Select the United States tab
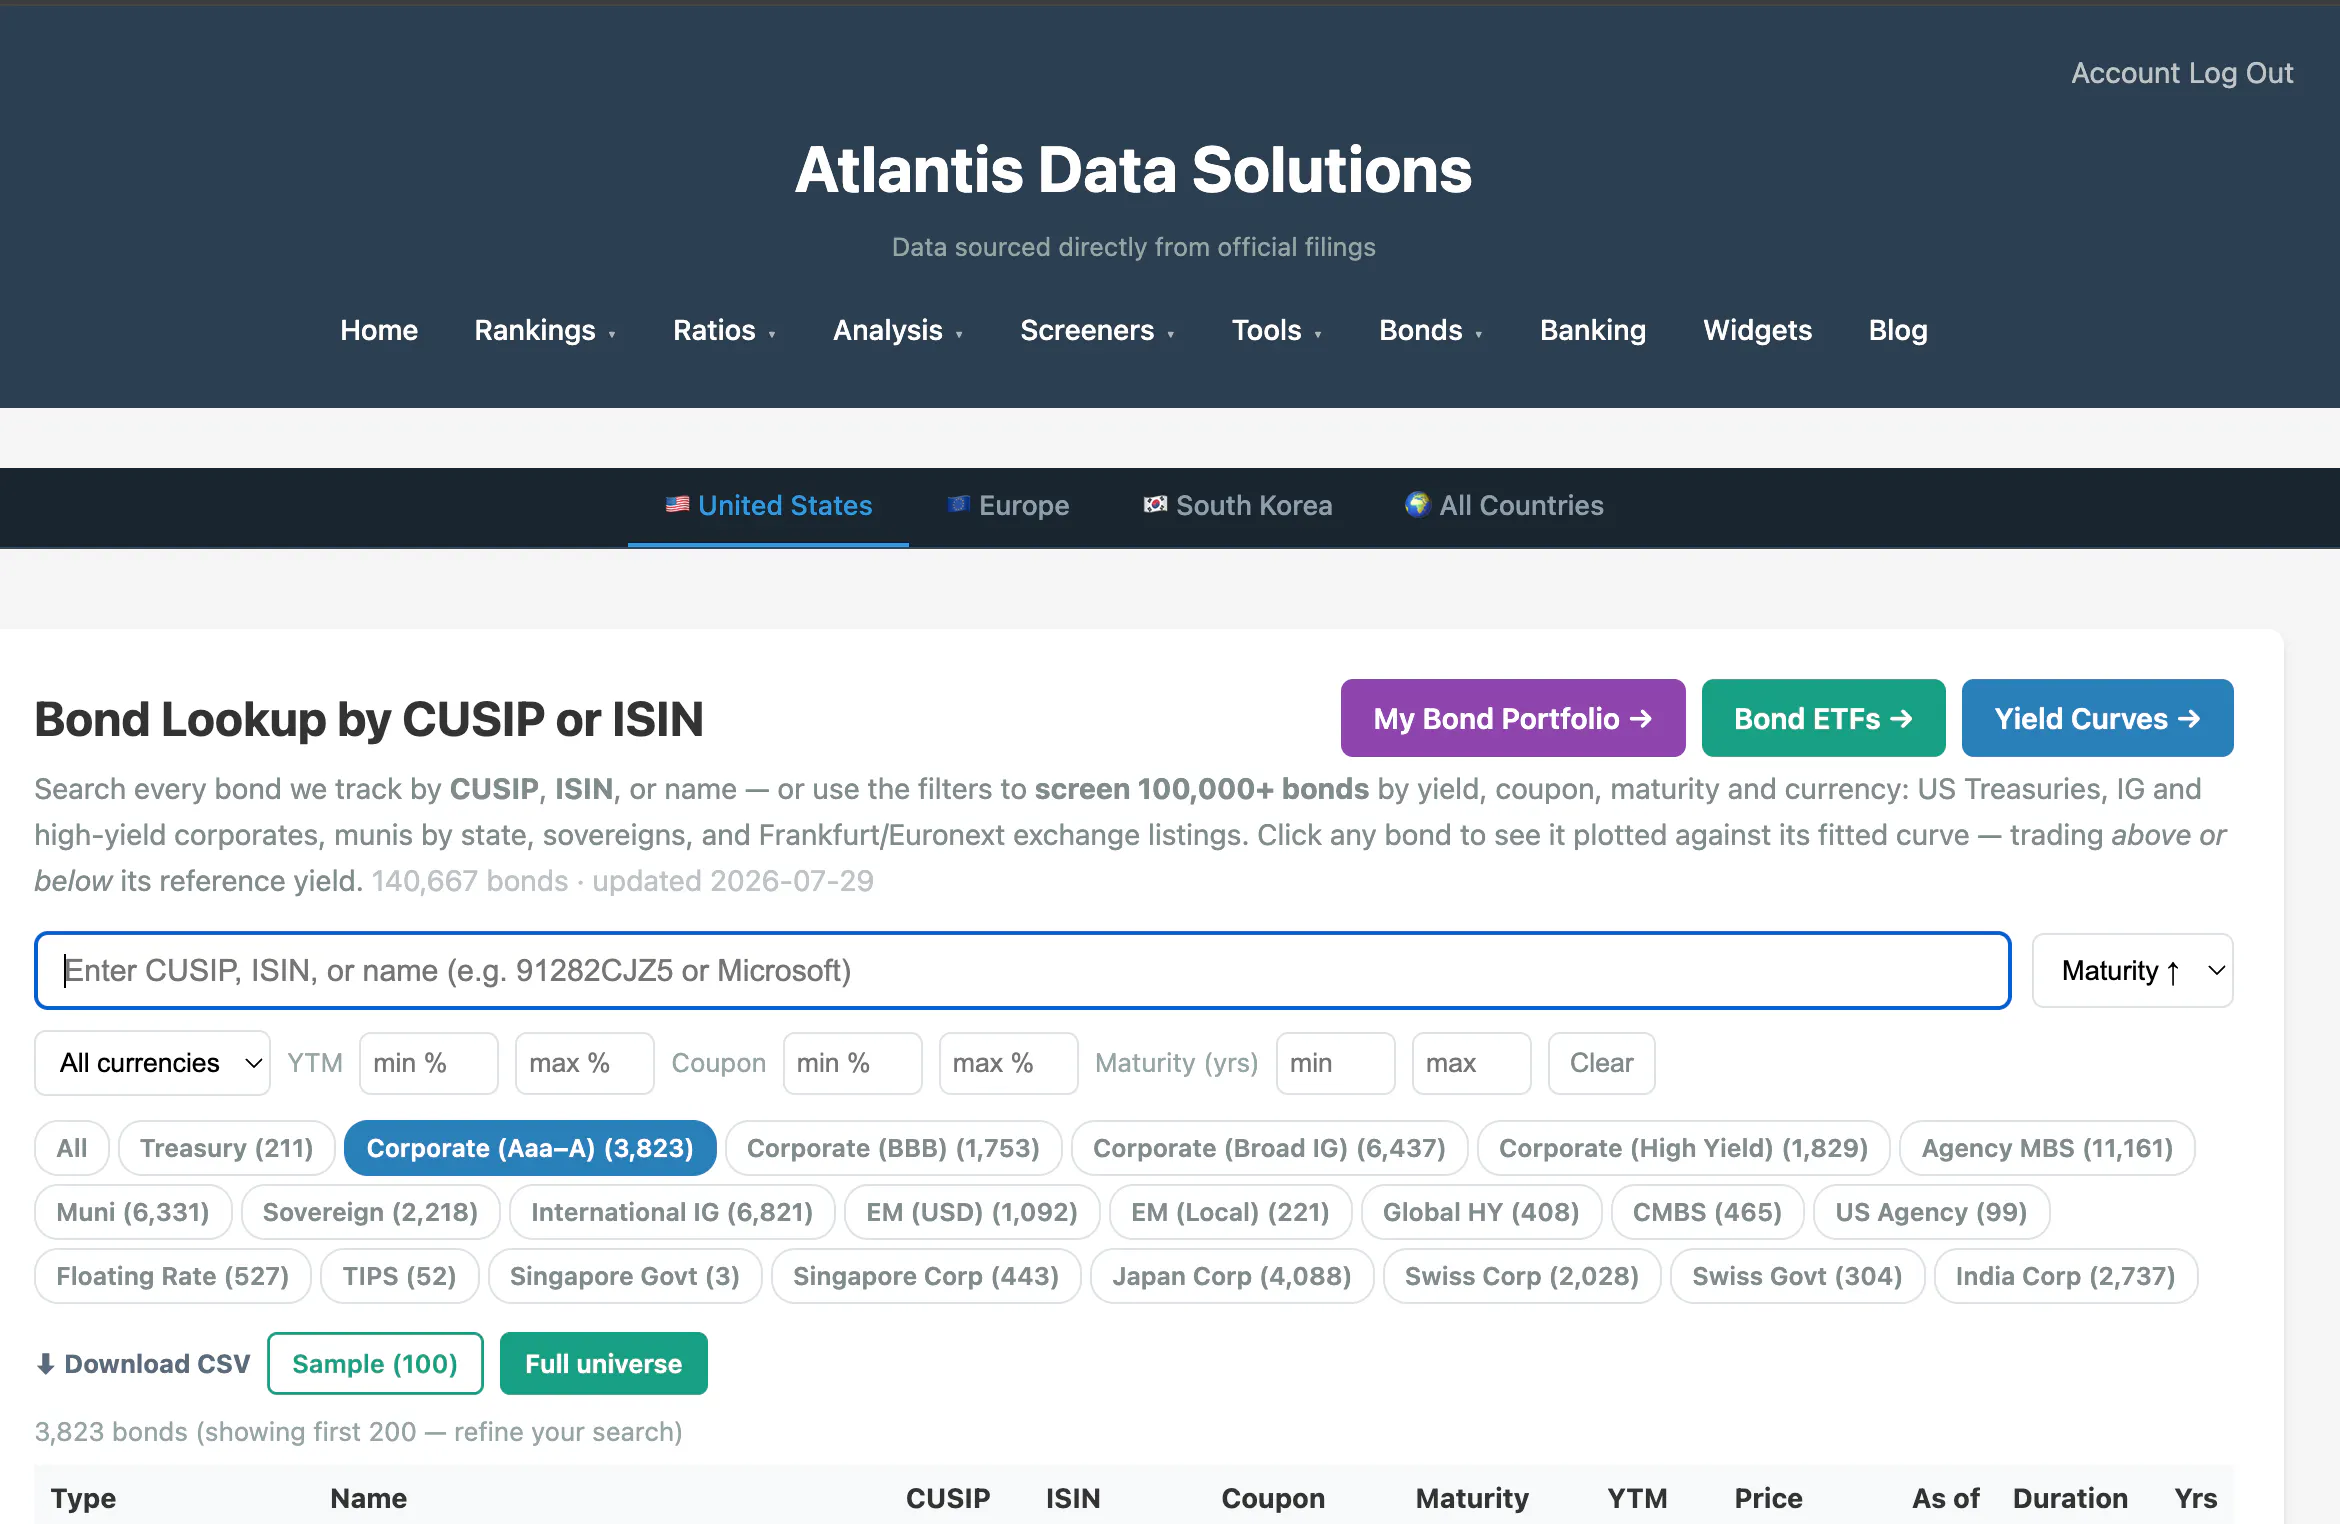2340x1524 pixels. coord(768,506)
